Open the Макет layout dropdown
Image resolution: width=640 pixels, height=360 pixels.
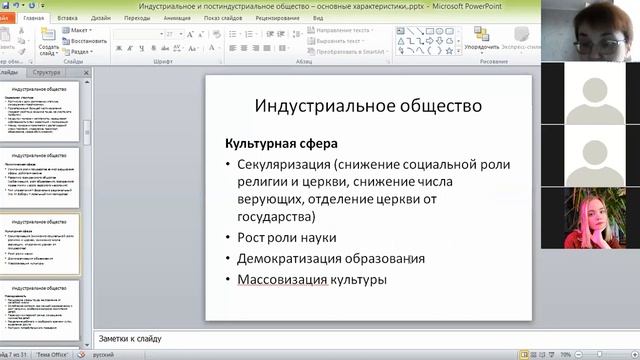[x=77, y=30]
